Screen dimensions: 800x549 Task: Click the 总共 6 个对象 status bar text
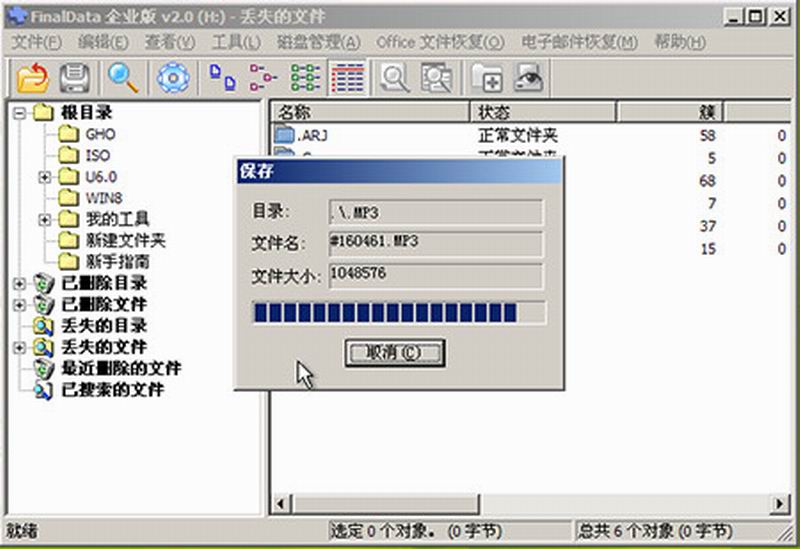tap(655, 532)
